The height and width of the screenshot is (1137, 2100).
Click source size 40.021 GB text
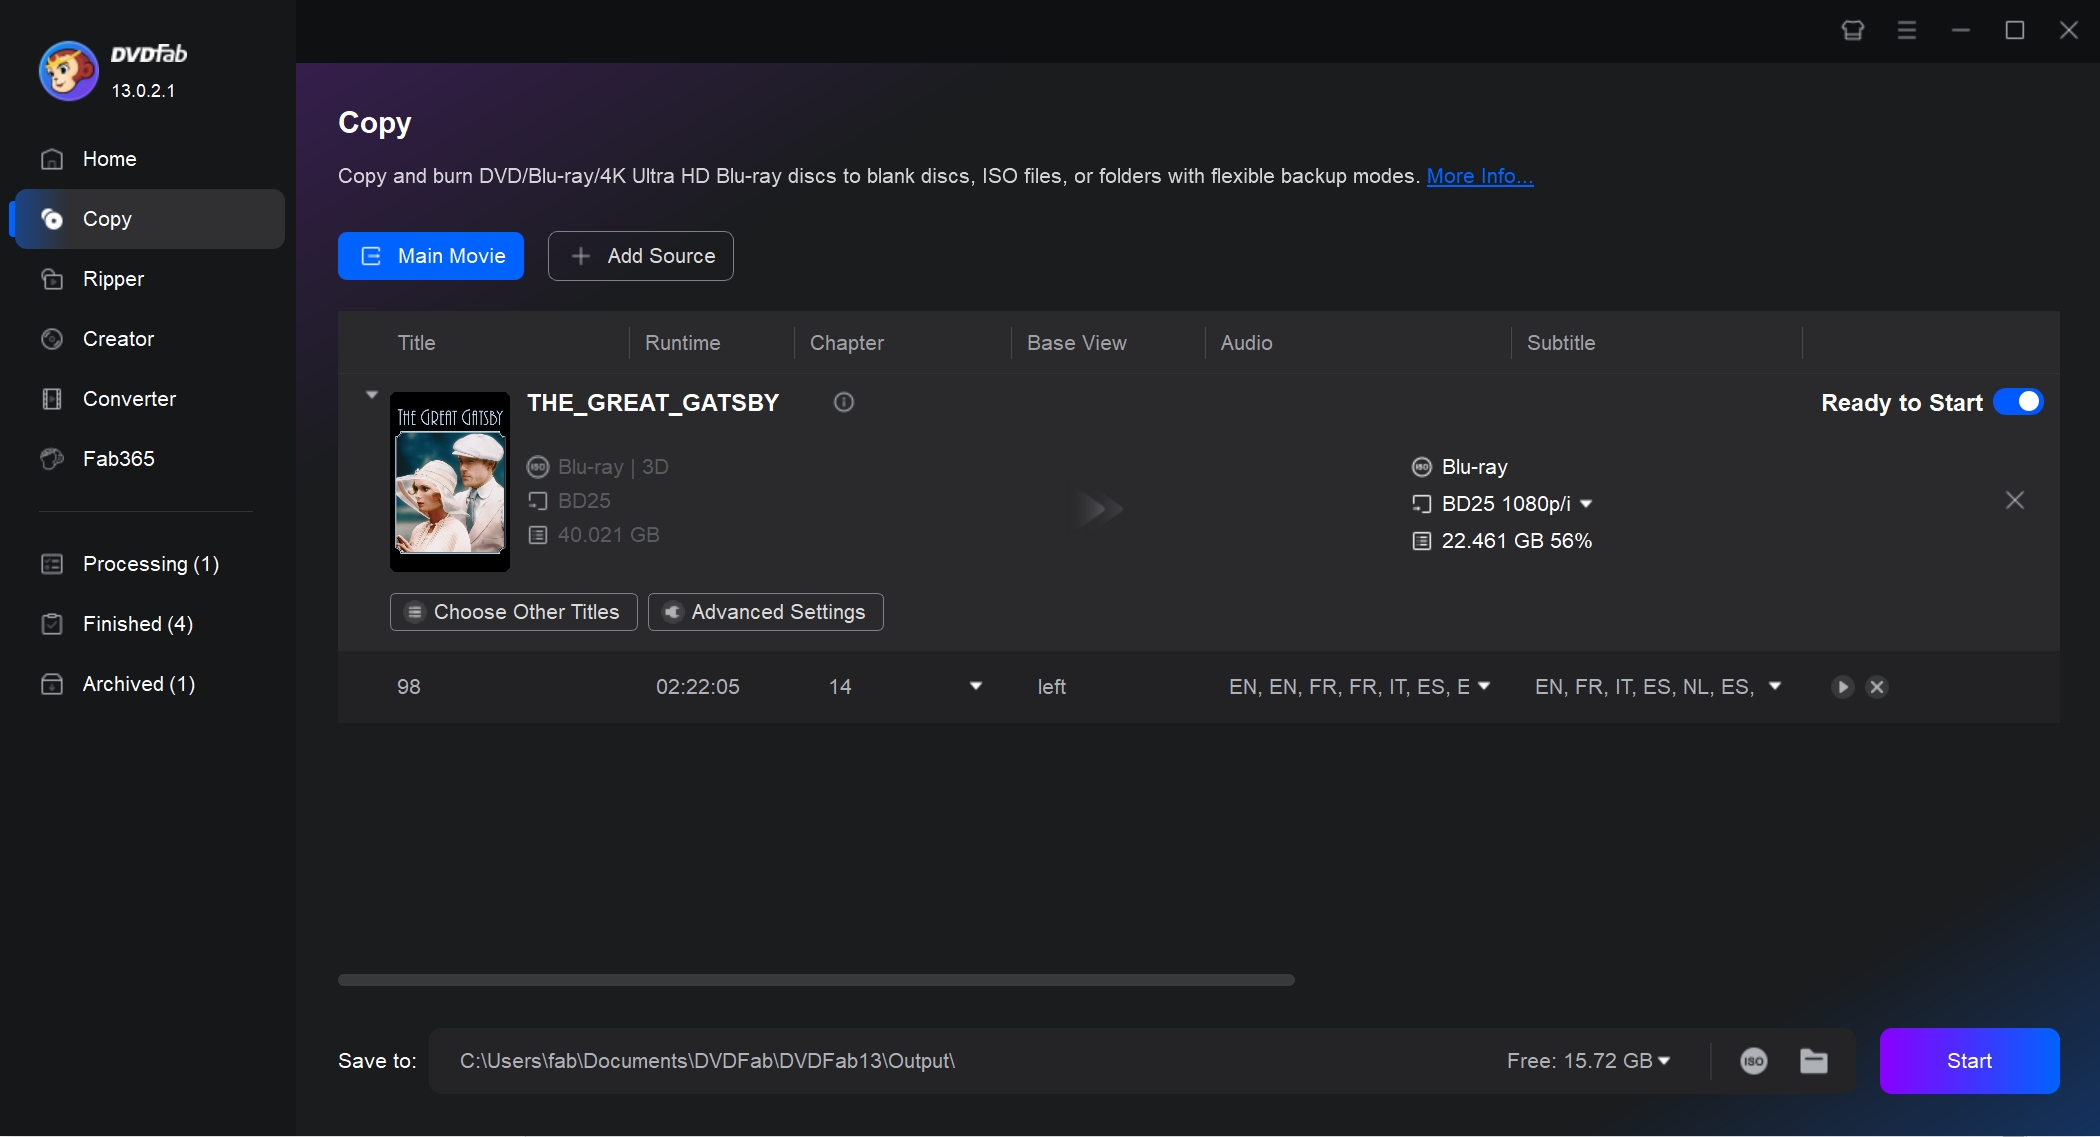coord(609,535)
